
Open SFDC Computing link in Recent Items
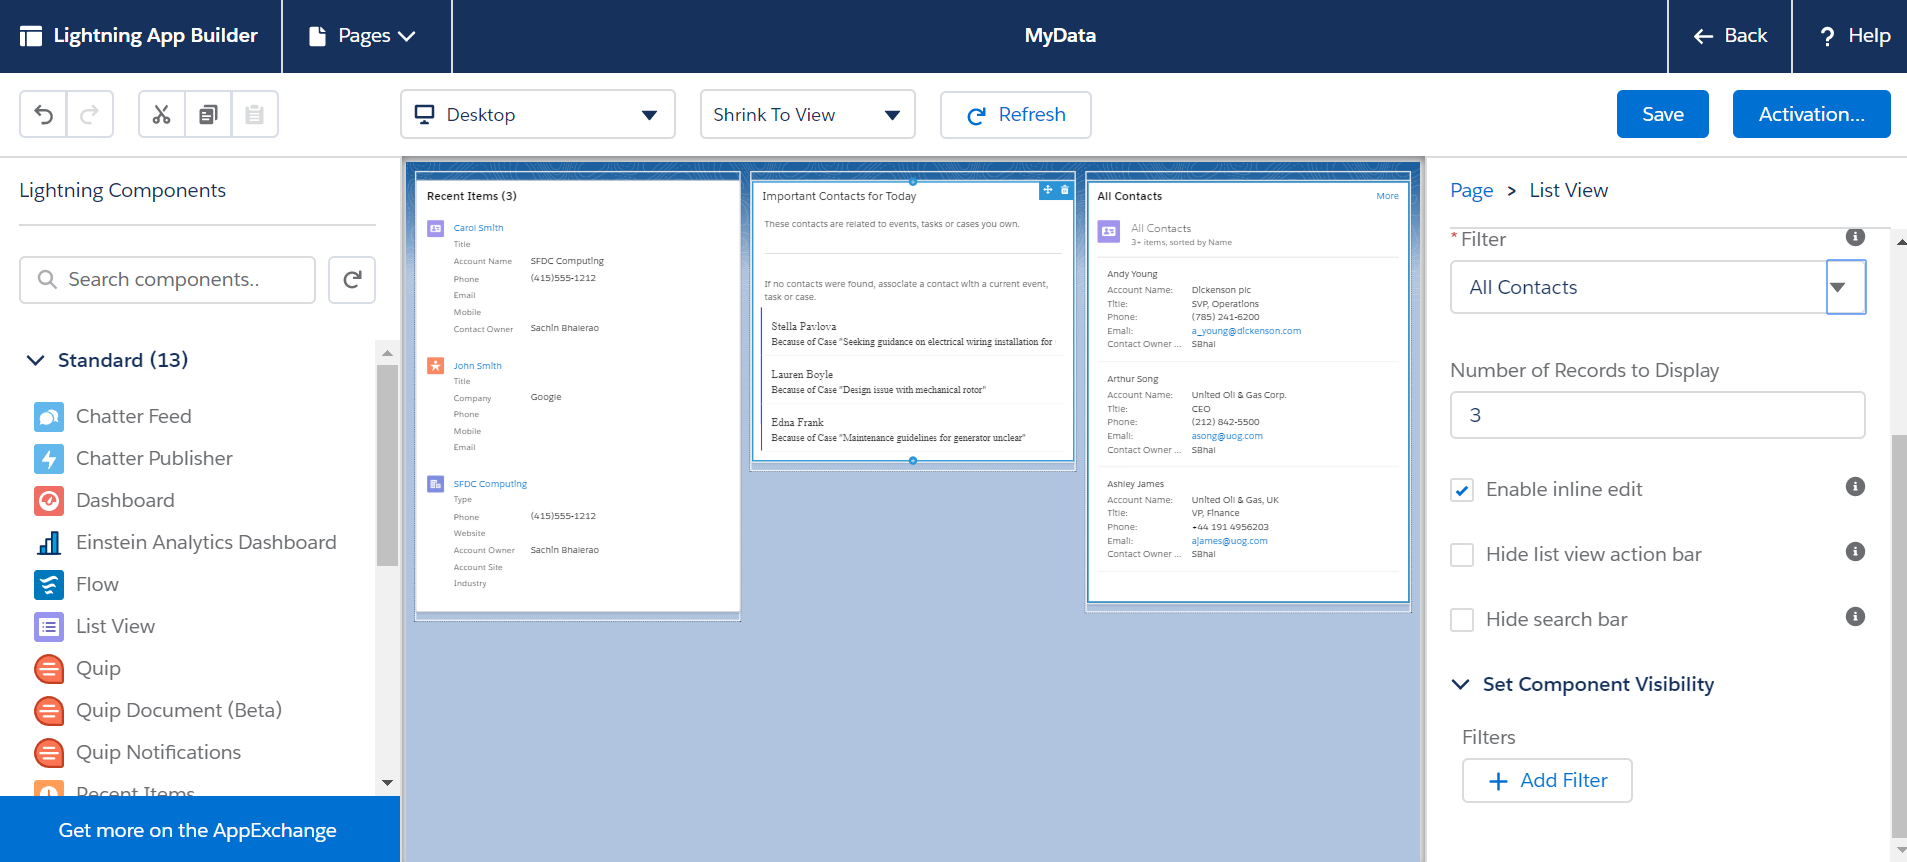pos(490,484)
